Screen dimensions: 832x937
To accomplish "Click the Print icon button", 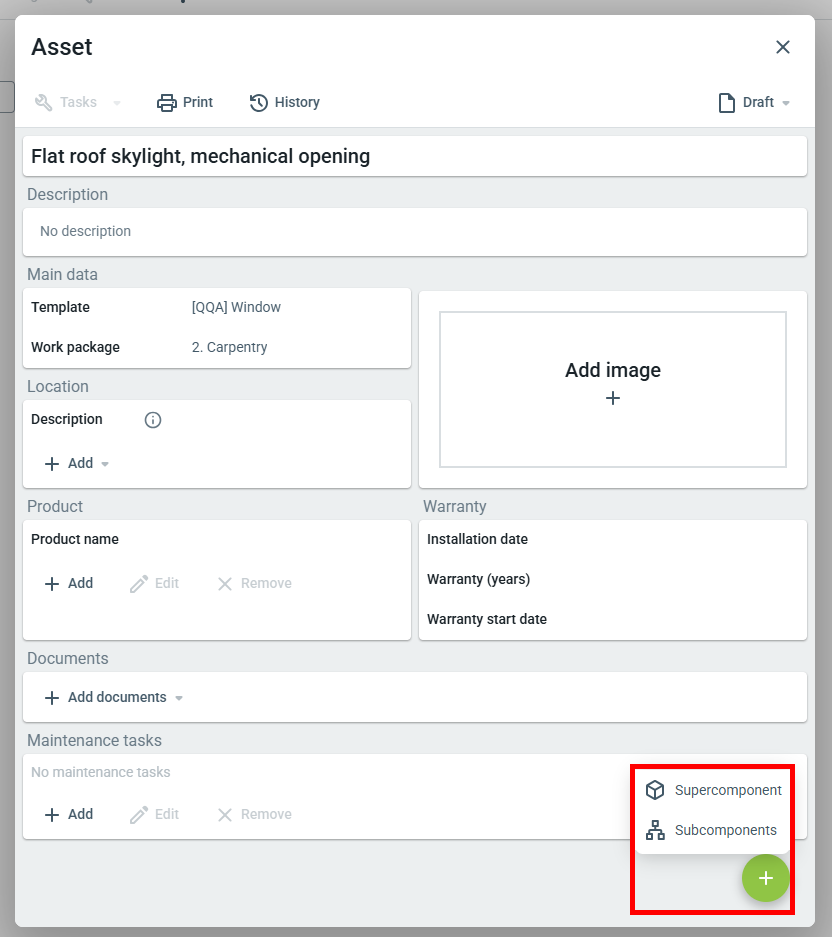I will click(x=167, y=102).
